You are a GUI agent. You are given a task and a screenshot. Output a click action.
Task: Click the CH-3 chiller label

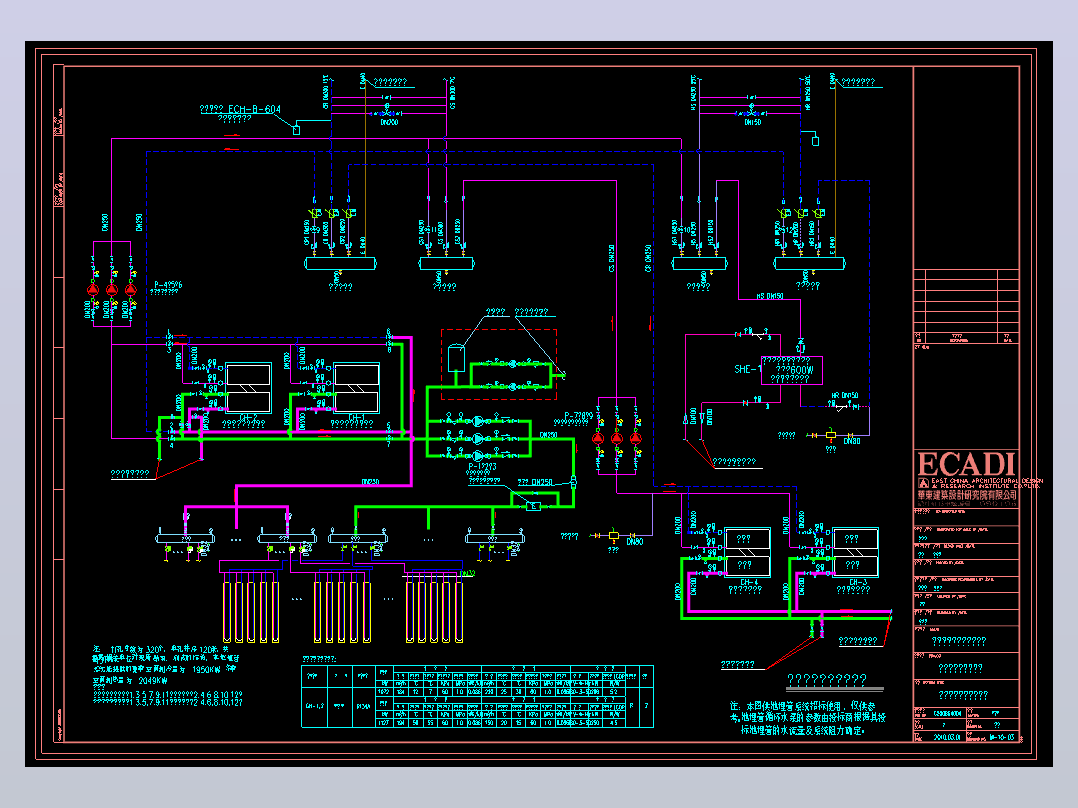pos(857,582)
